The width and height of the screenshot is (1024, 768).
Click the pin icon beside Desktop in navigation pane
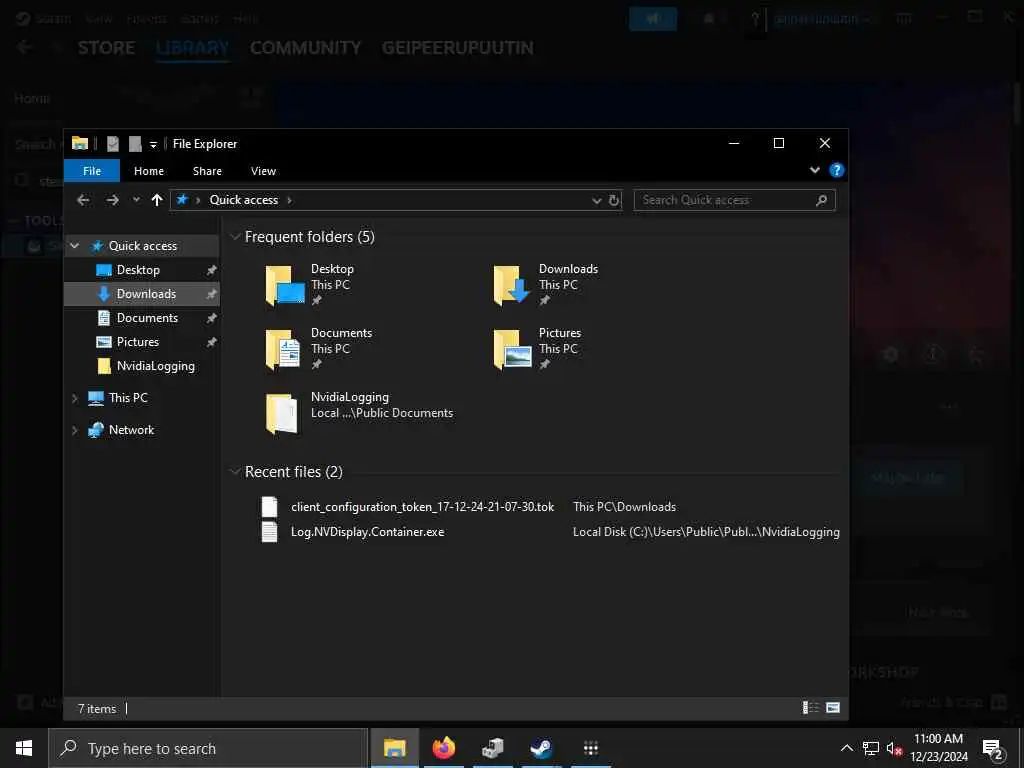click(x=212, y=270)
